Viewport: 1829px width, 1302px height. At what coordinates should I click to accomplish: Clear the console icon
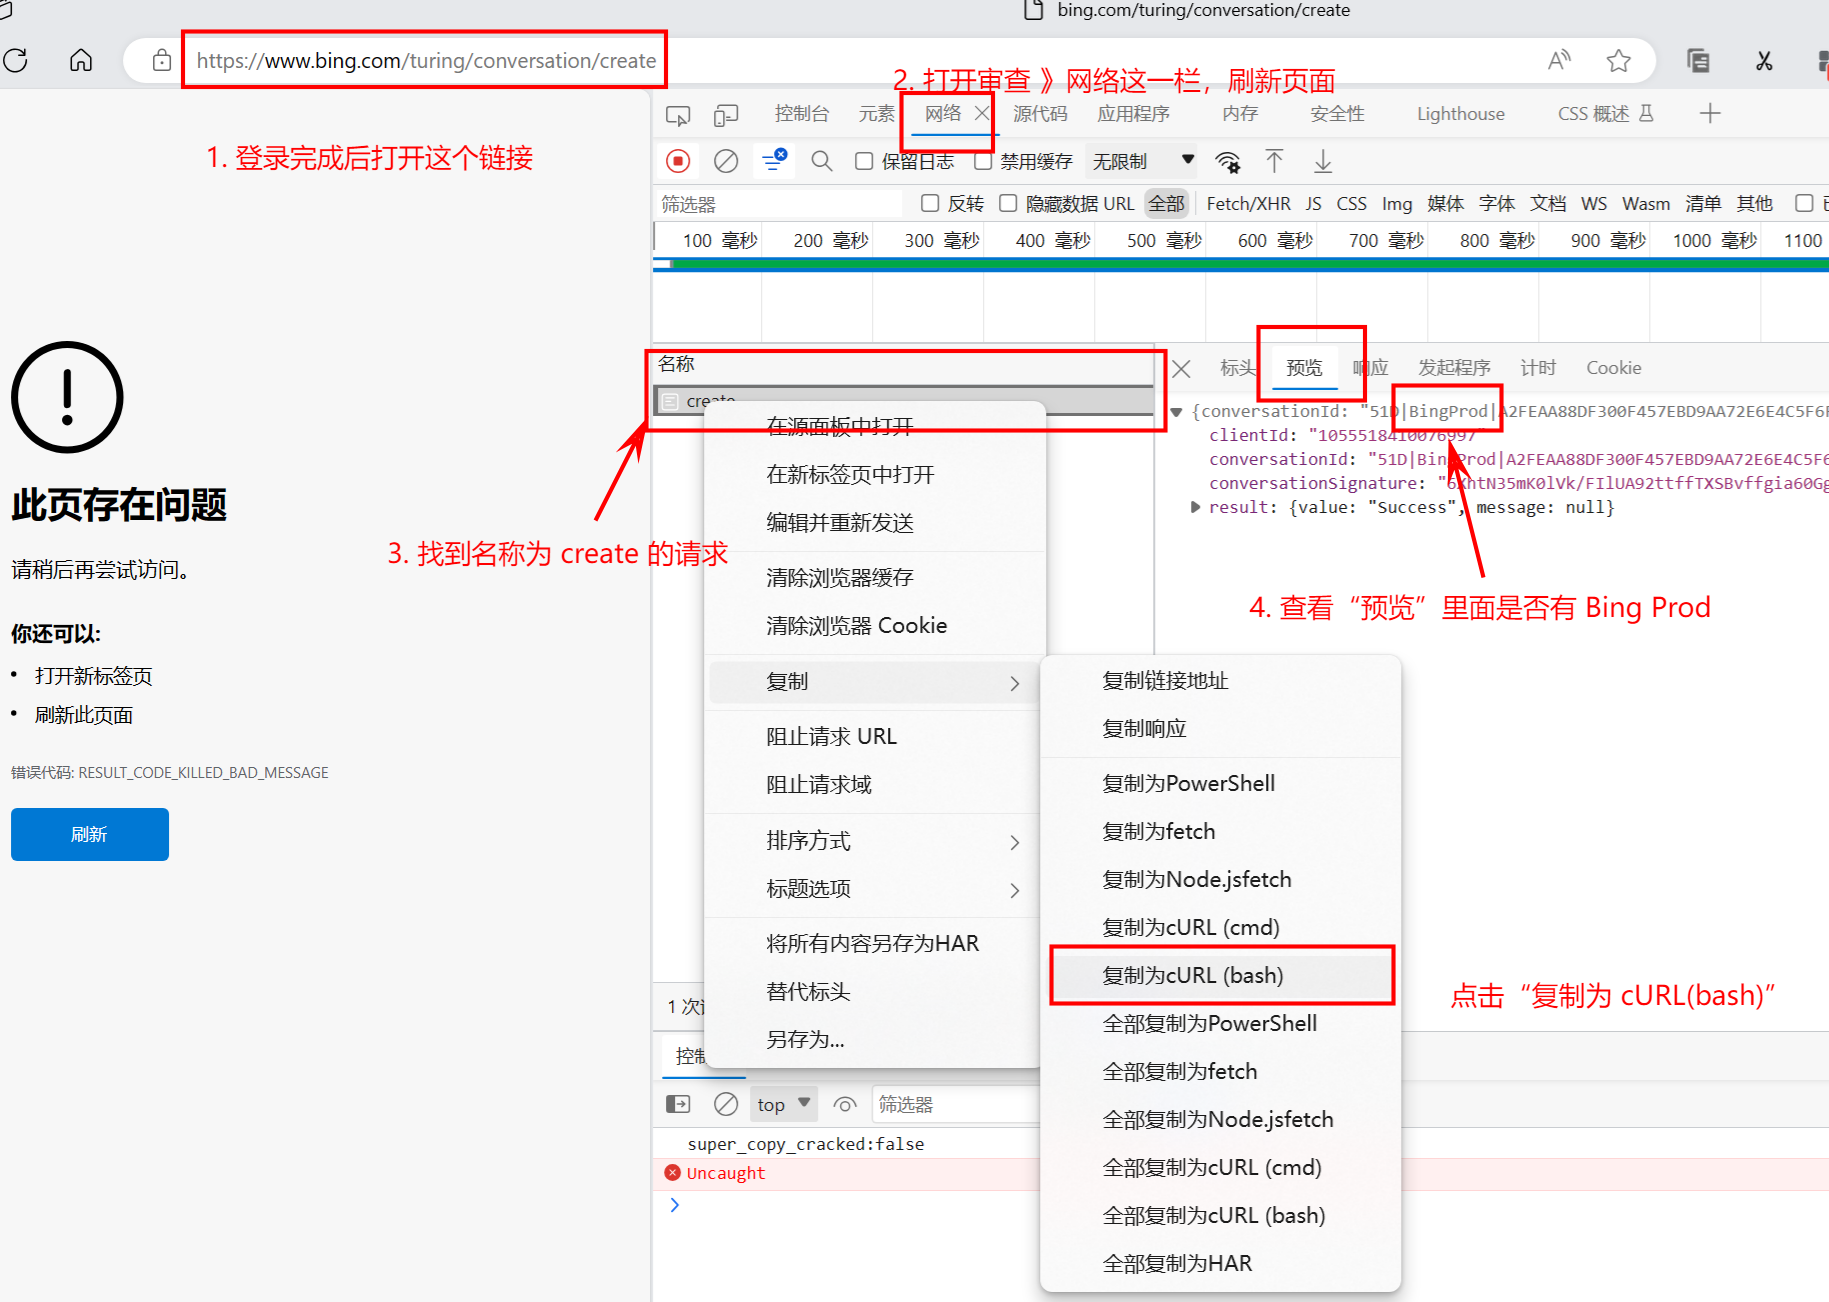726,1104
